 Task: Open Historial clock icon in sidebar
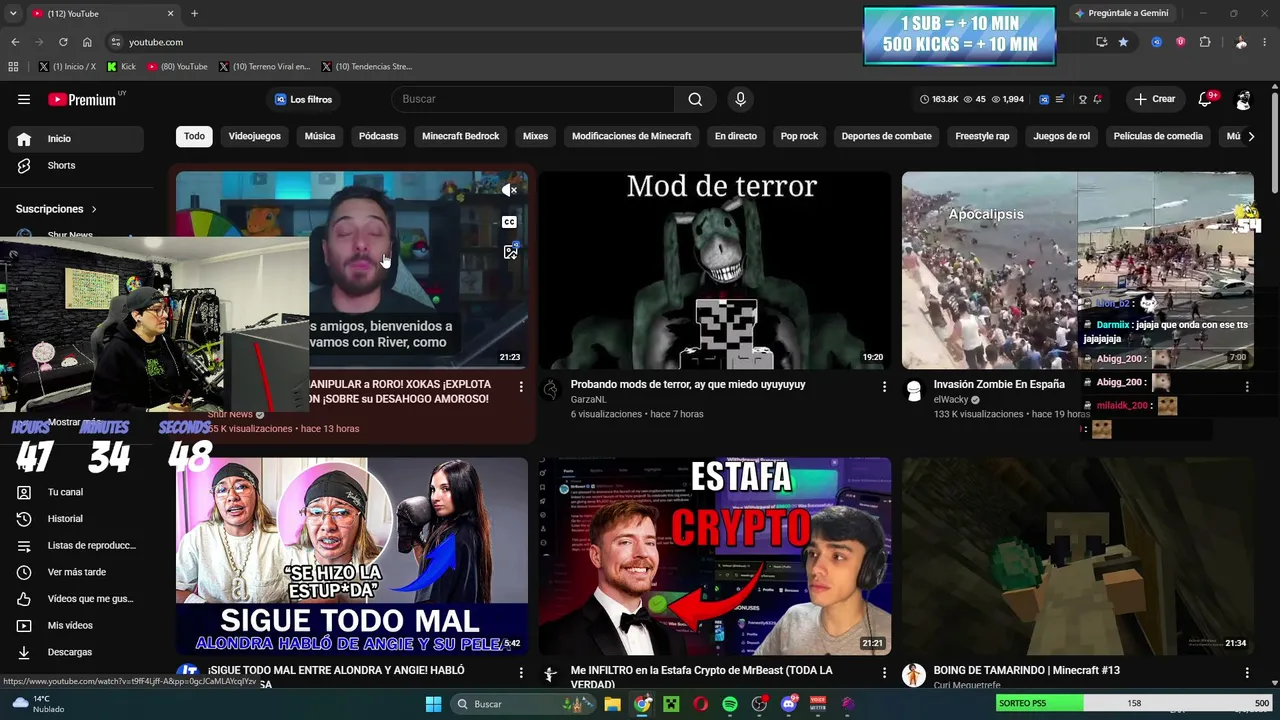24,519
